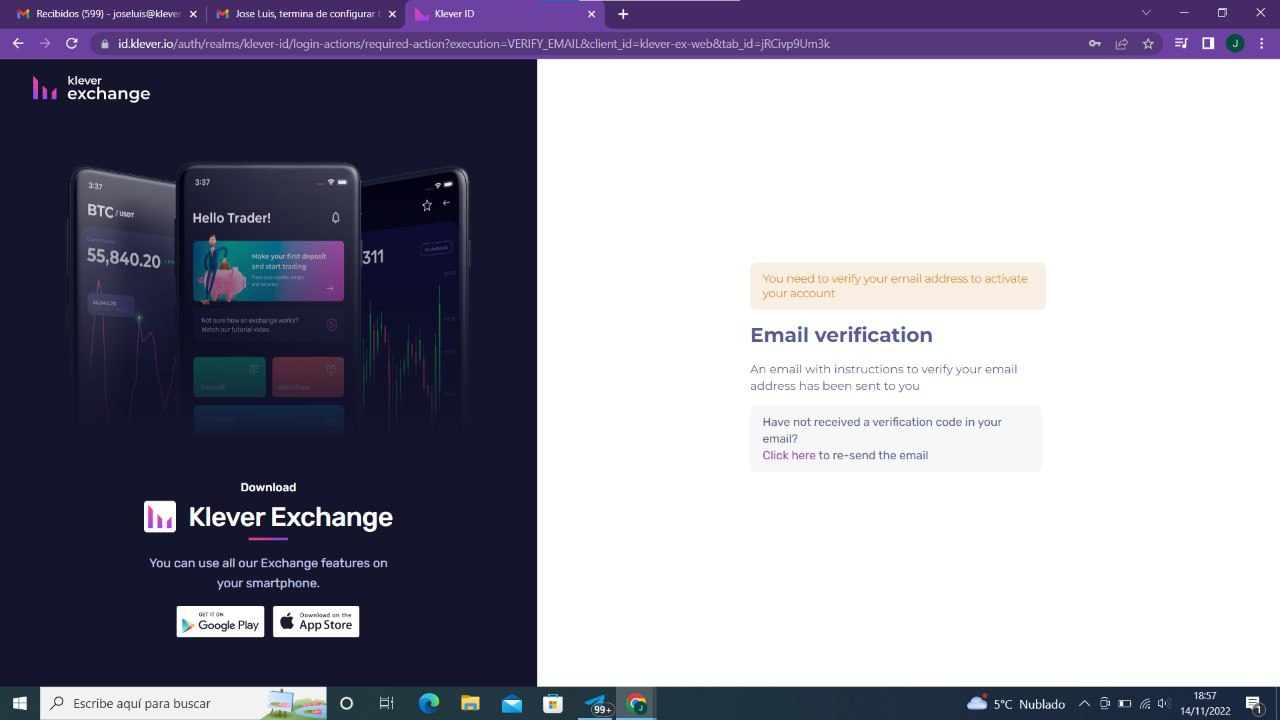Viewport: 1280px width, 720px height.
Task: Go forward in browser history
Action: point(44,44)
